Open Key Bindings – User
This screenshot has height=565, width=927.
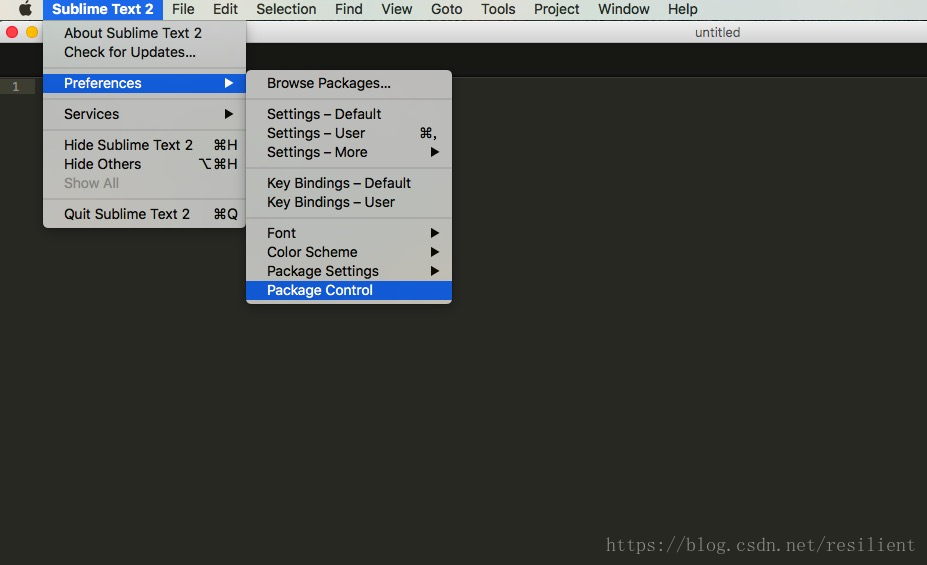pyautogui.click(x=349, y=202)
